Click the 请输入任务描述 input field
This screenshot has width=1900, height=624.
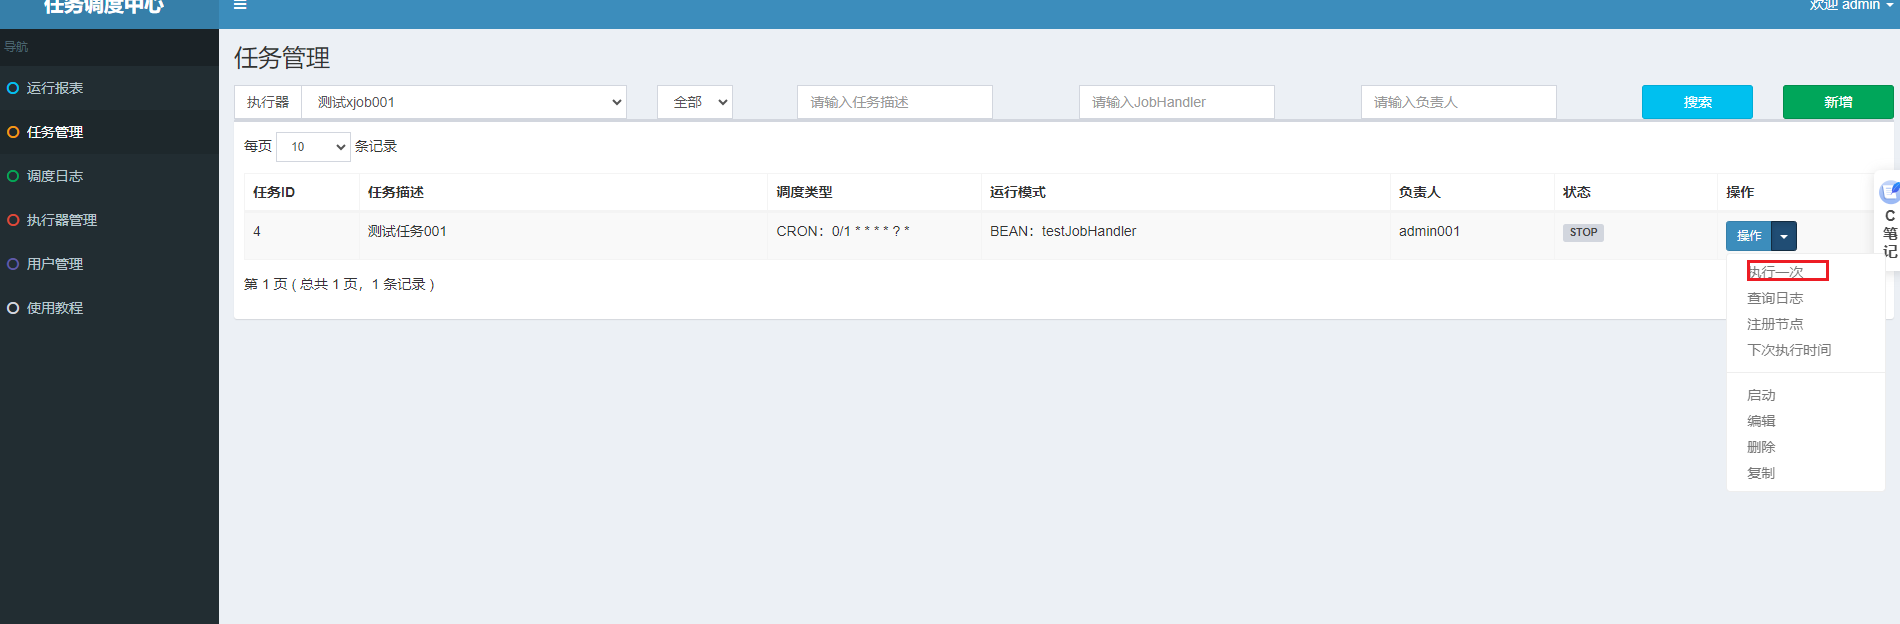tap(895, 102)
